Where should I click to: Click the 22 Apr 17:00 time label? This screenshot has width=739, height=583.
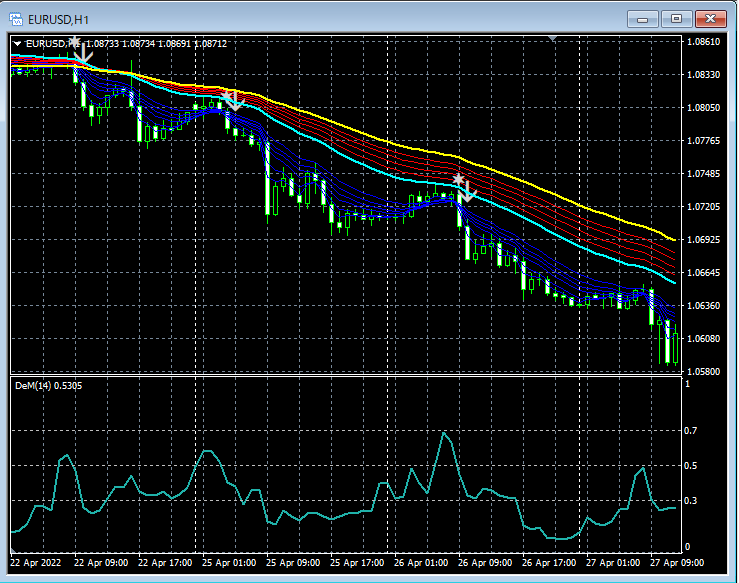tap(165, 563)
